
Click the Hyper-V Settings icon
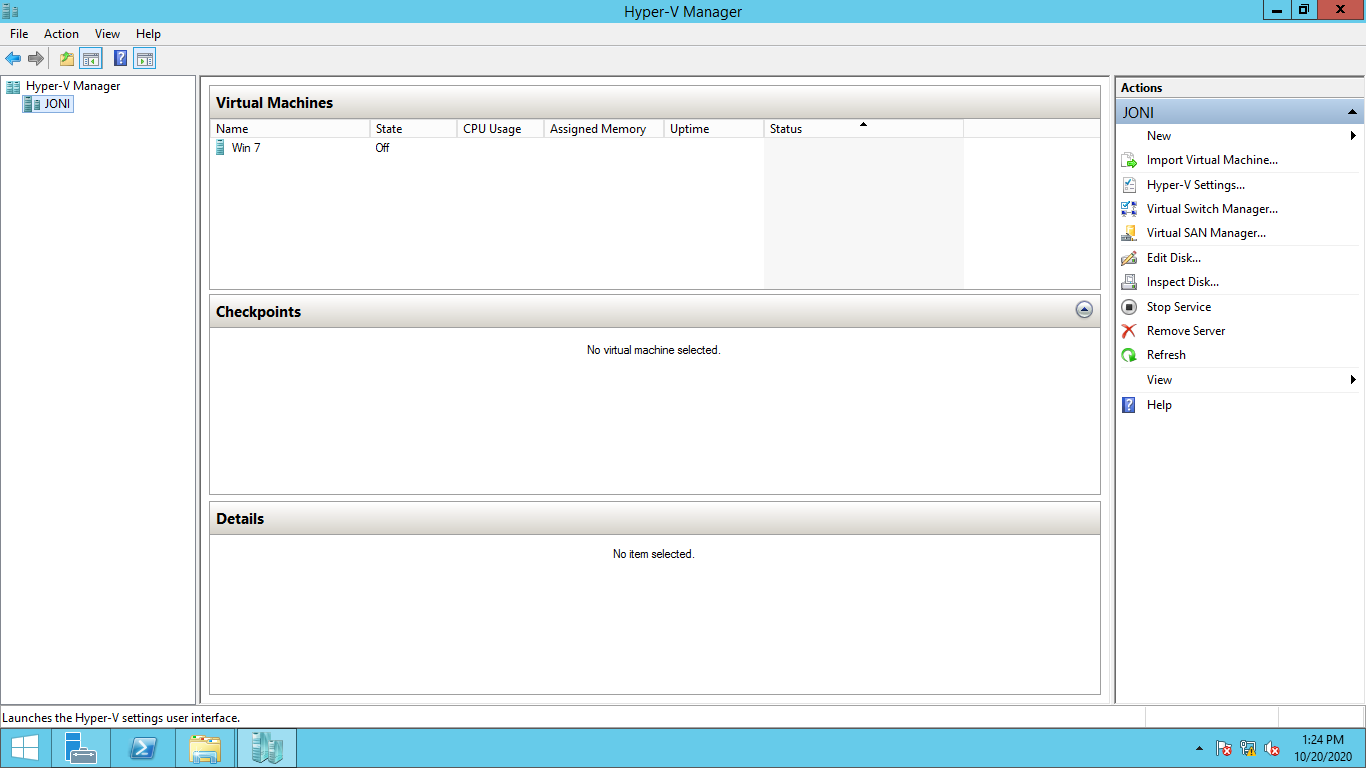(1129, 185)
